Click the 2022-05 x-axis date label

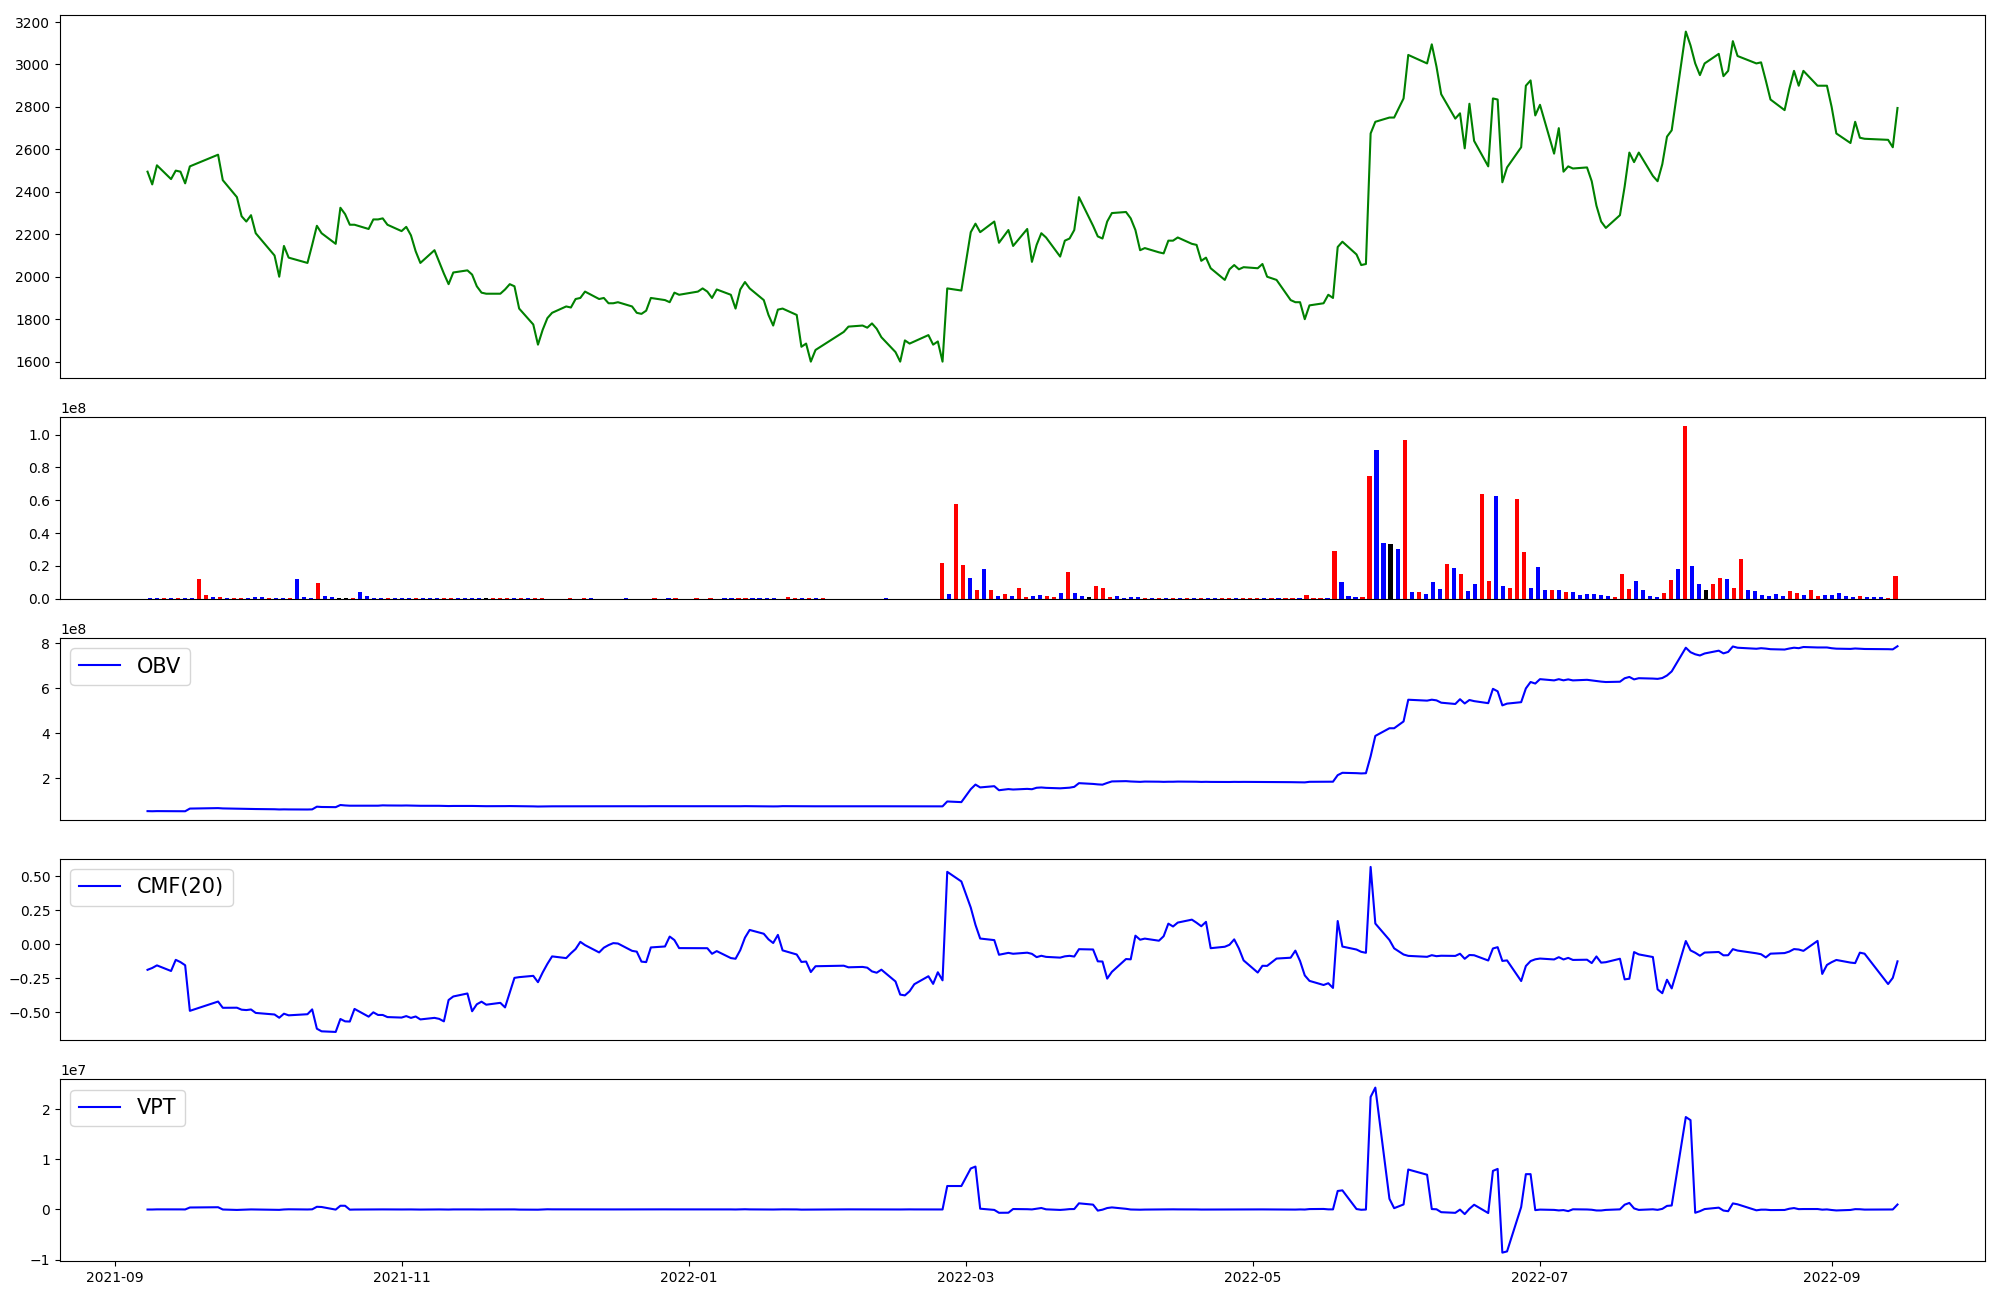coord(1252,1277)
